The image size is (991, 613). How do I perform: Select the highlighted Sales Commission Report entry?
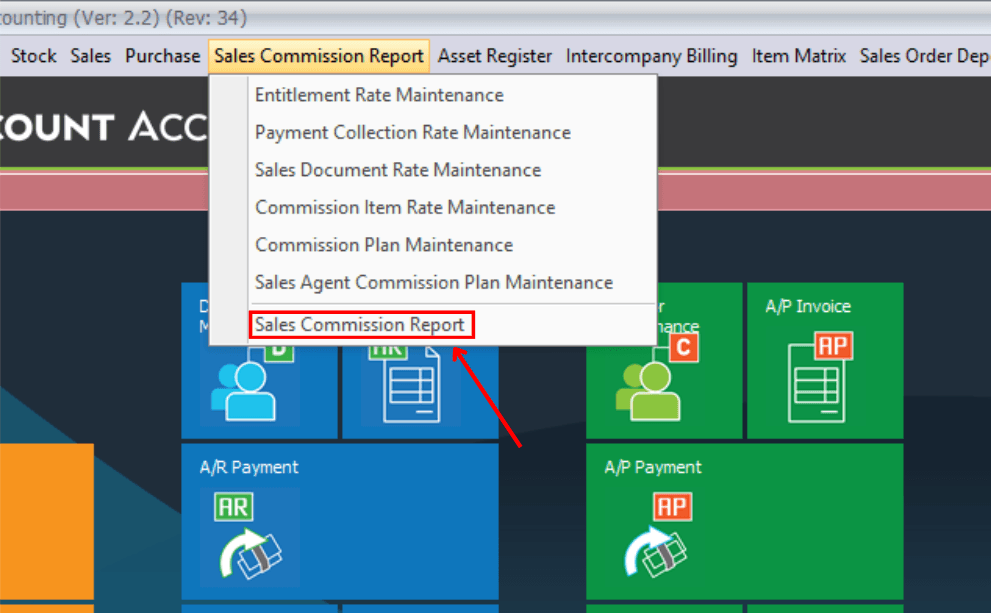point(361,324)
